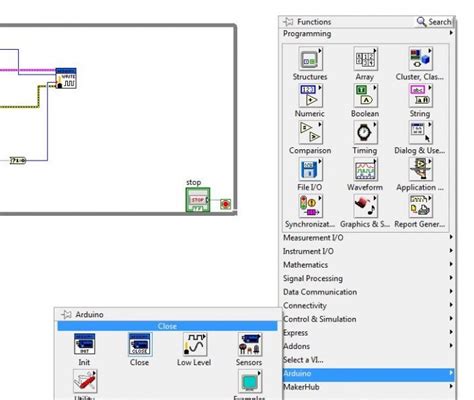Pin the Arduino palette with thumbtack

tap(66, 314)
